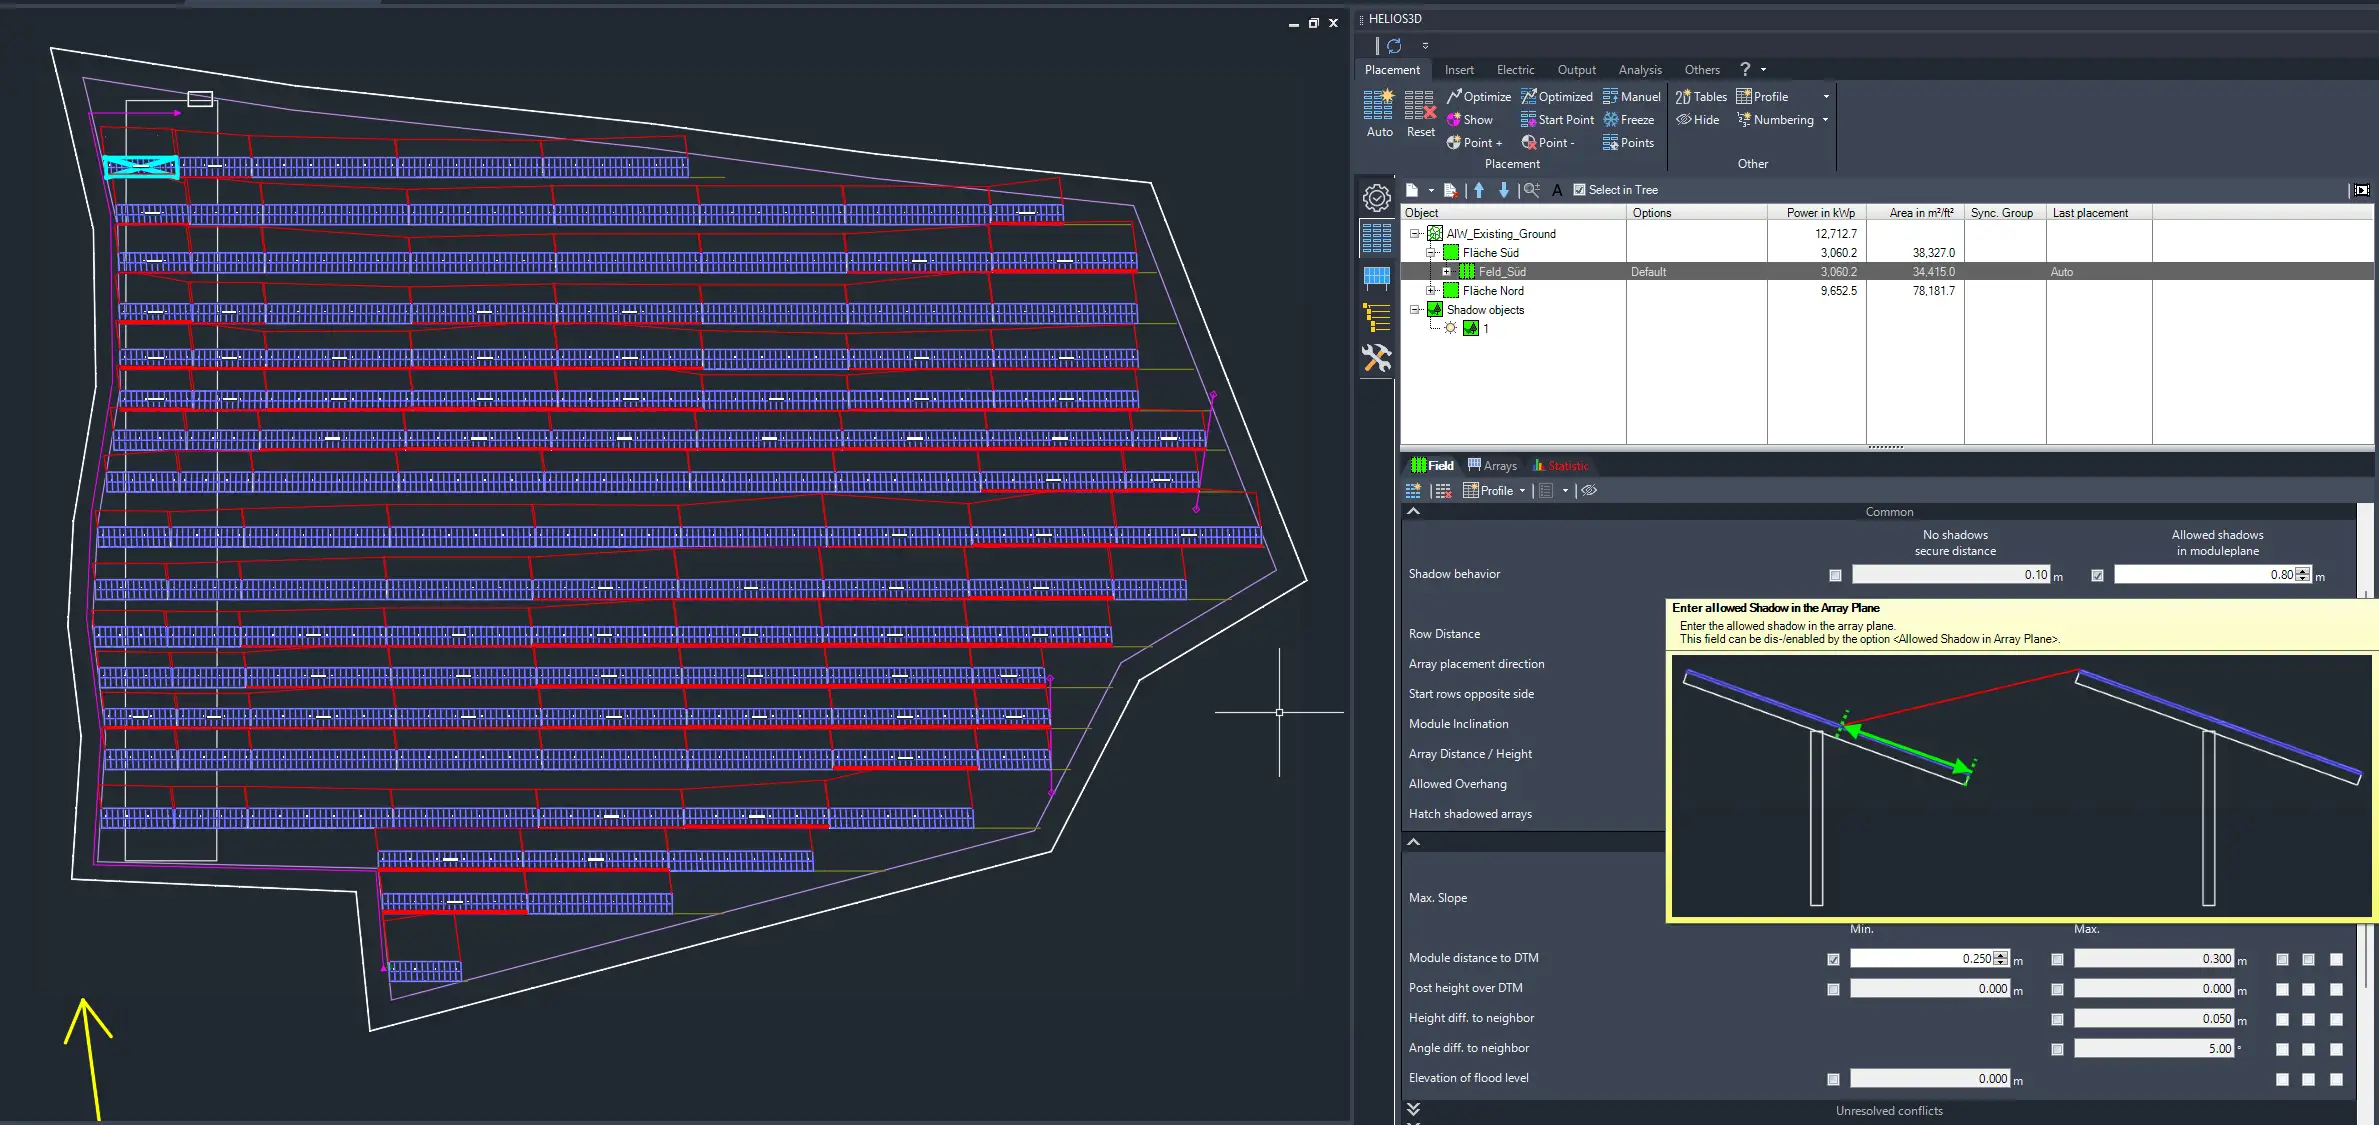Open the solar panel table sidebar icon
2379x1125 pixels.
pos(1377,276)
